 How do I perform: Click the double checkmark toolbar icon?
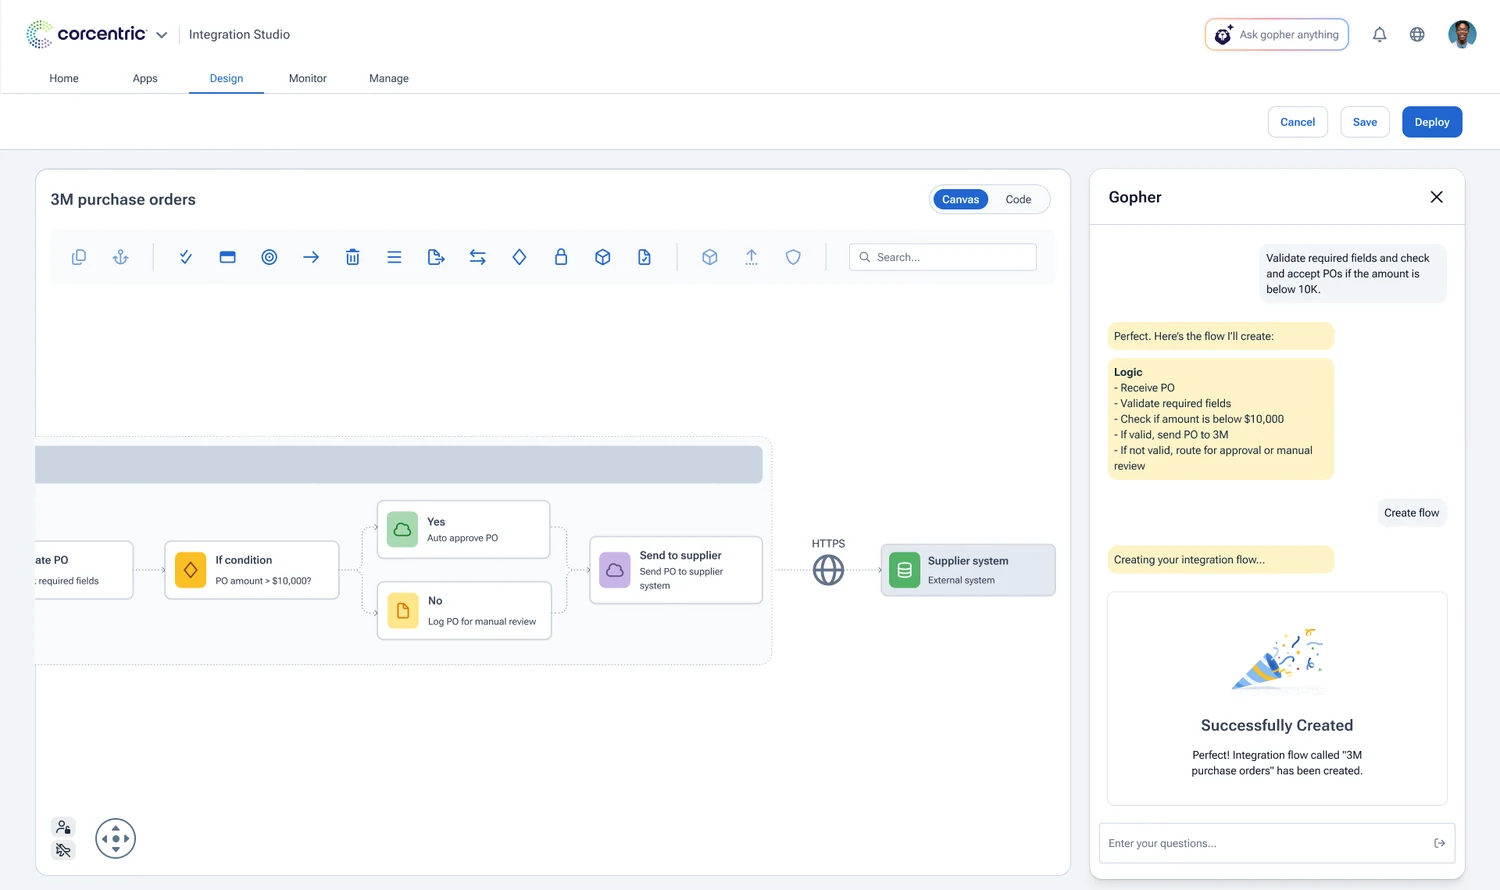click(x=186, y=257)
